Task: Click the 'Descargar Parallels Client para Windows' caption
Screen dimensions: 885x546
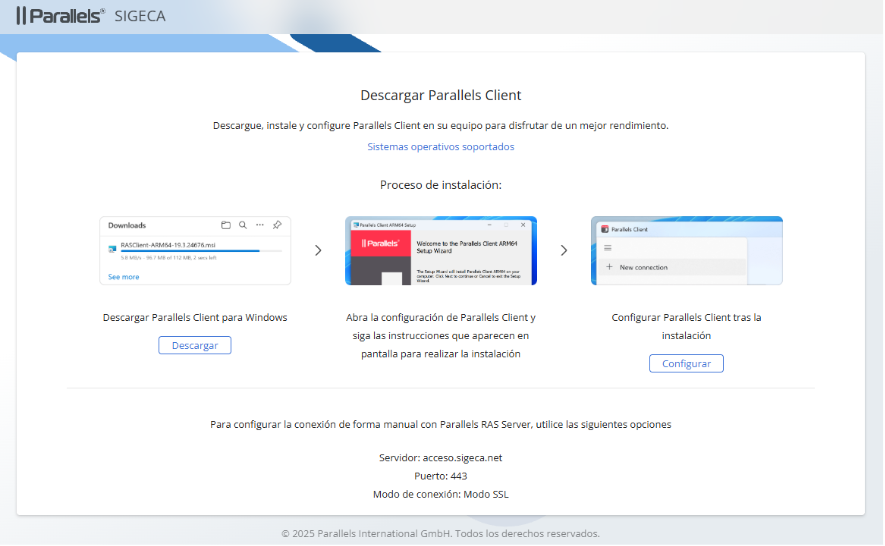Action: coord(195,317)
